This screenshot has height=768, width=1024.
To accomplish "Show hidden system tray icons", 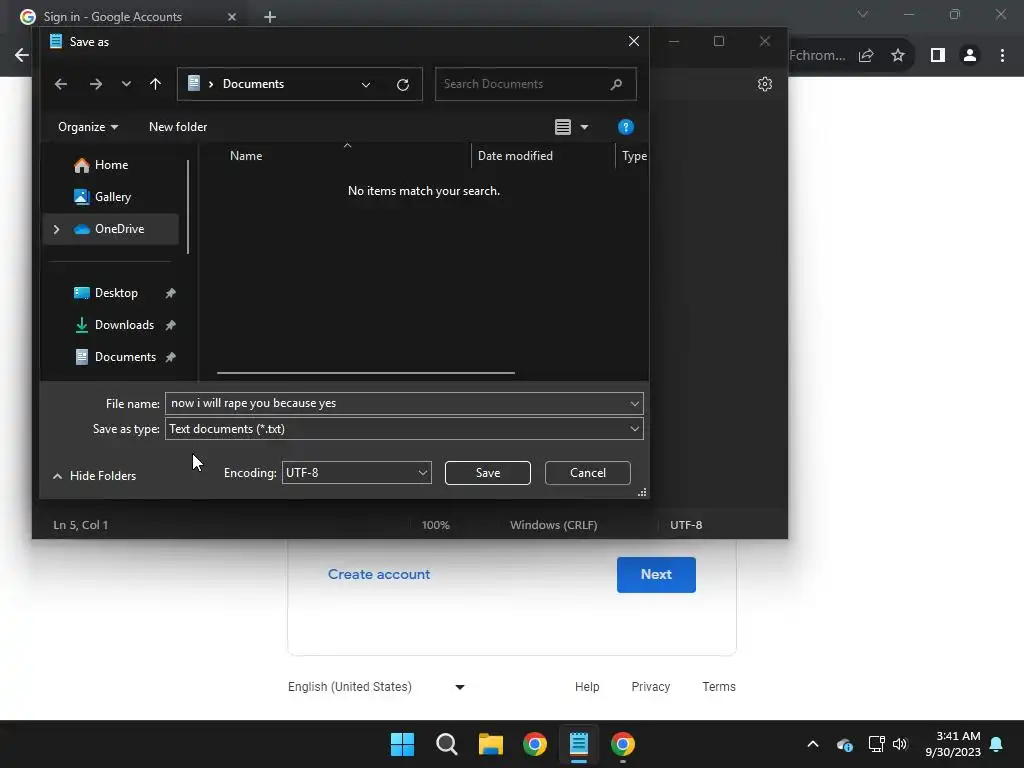I will click(x=813, y=744).
